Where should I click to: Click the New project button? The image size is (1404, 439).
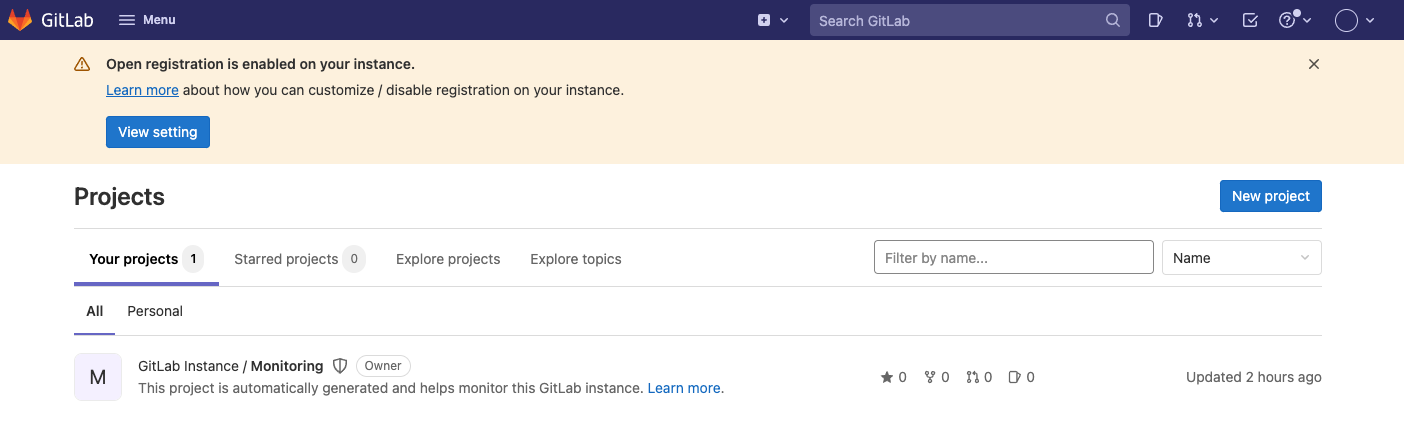[1270, 196]
